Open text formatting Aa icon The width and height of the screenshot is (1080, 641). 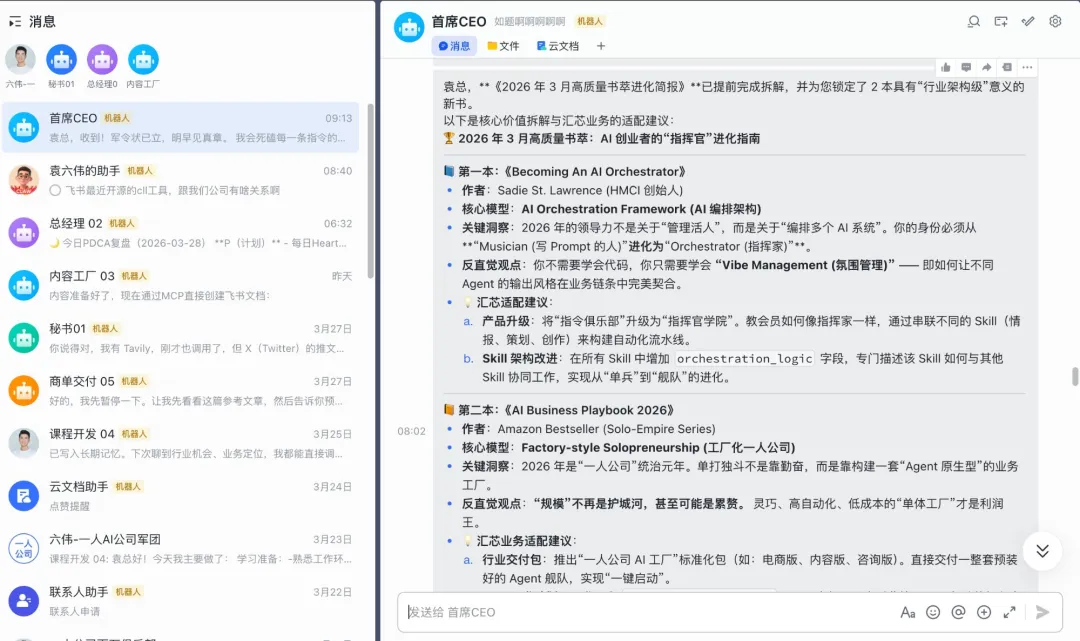(908, 612)
